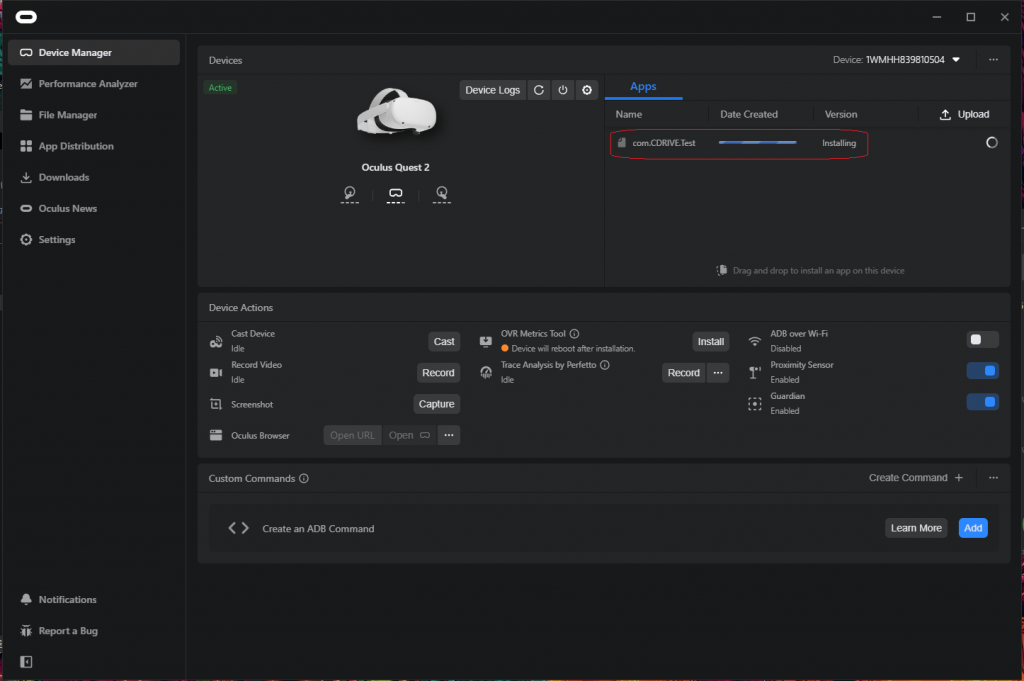Click the Trace Analysis icon
1024x681 pixels.
coord(486,372)
